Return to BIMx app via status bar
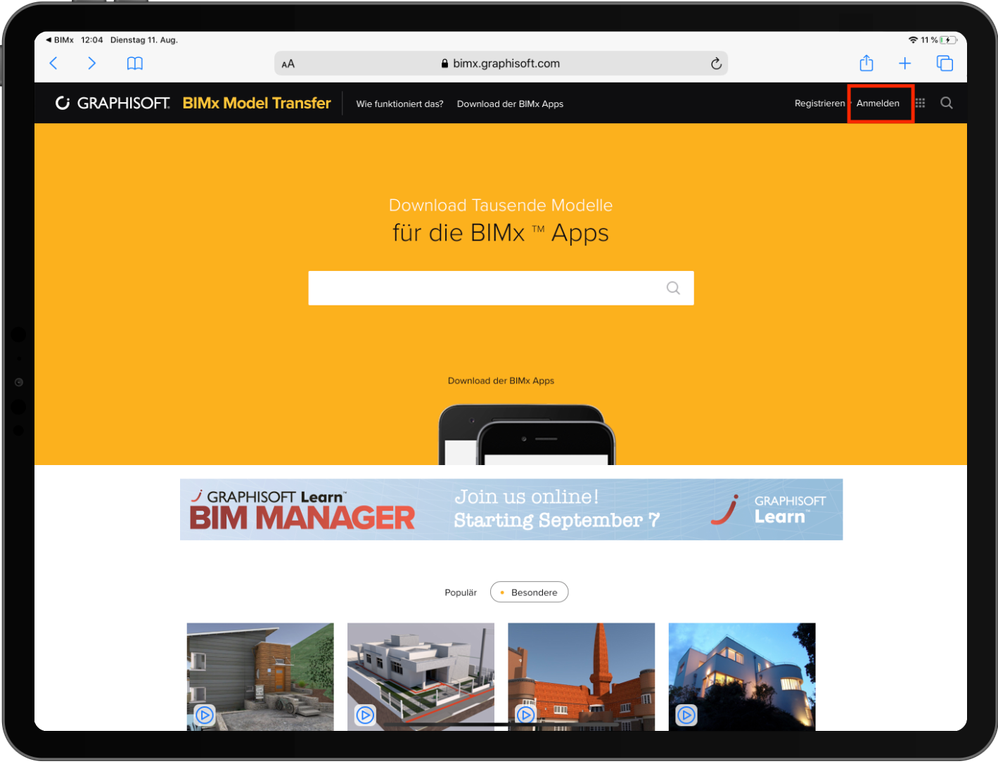The image size is (998, 762). pos(59,39)
